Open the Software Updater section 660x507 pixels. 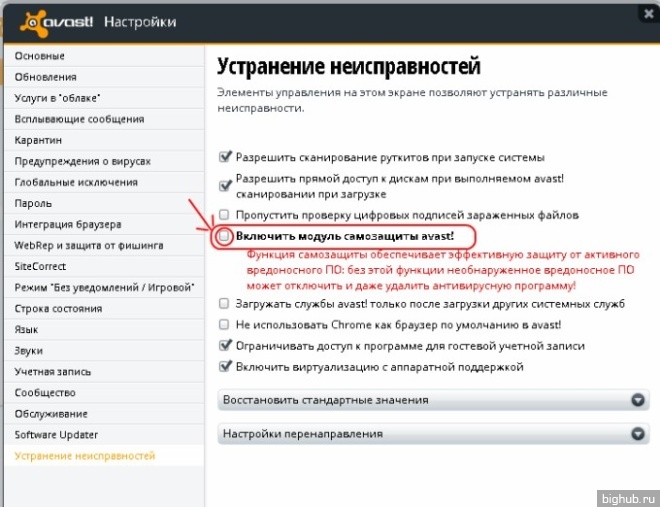click(57, 435)
